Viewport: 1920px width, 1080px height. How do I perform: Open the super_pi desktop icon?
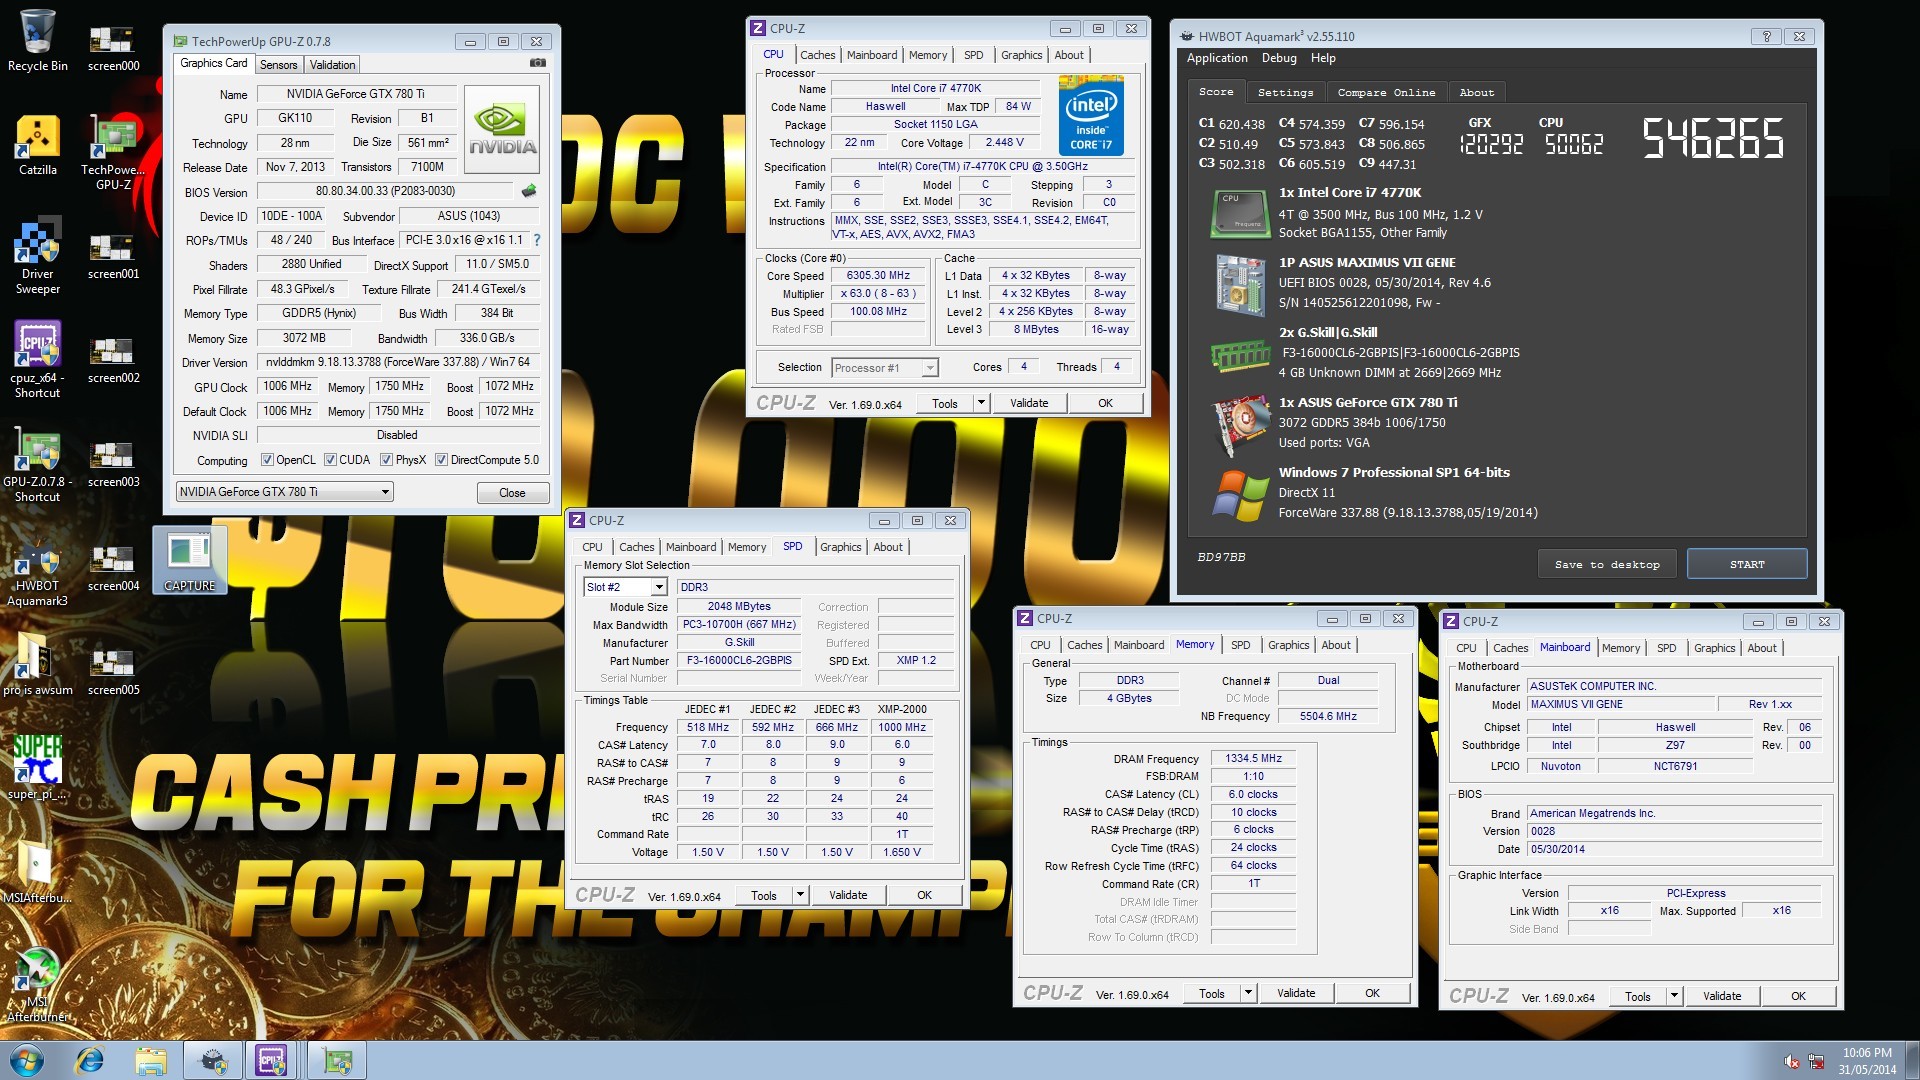pos(38,768)
